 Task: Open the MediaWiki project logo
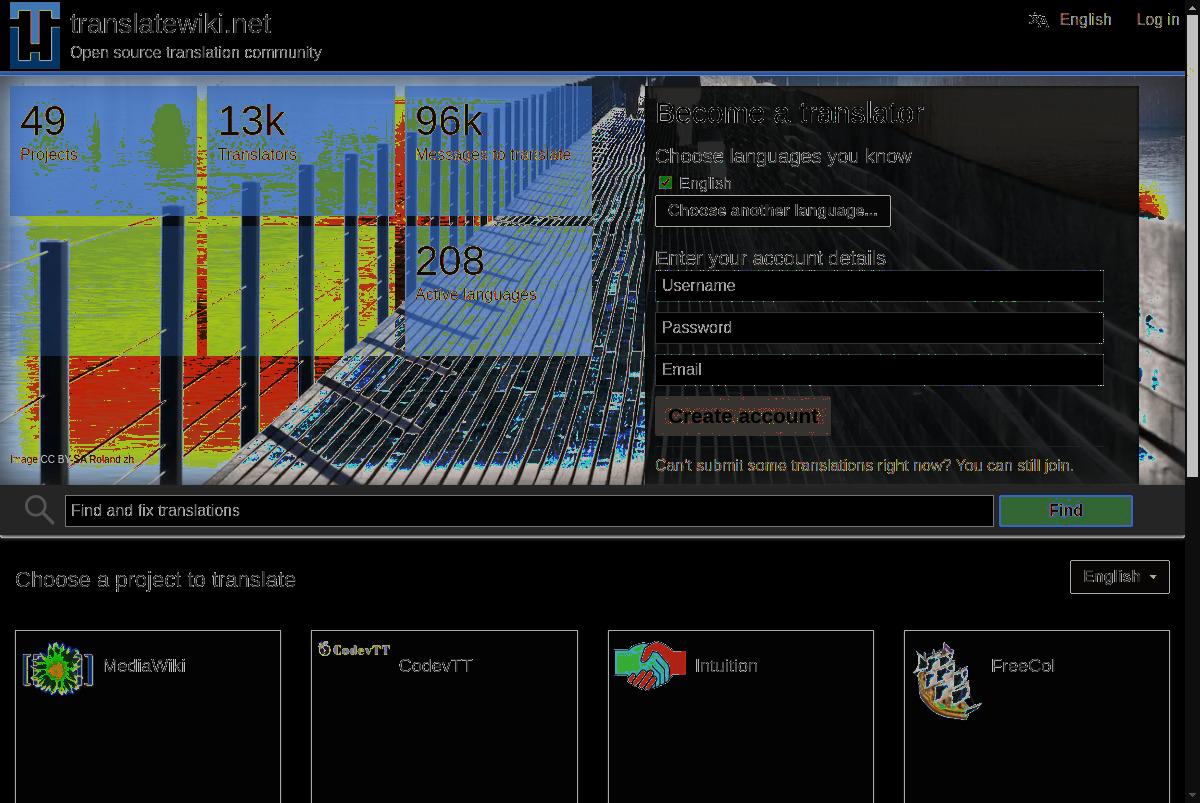[58, 669]
